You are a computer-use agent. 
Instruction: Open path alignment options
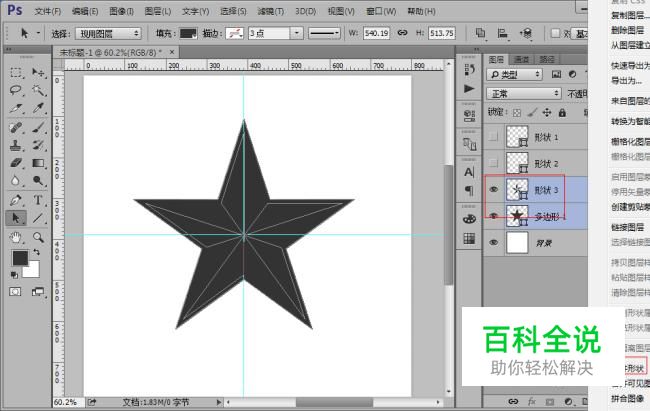point(502,33)
